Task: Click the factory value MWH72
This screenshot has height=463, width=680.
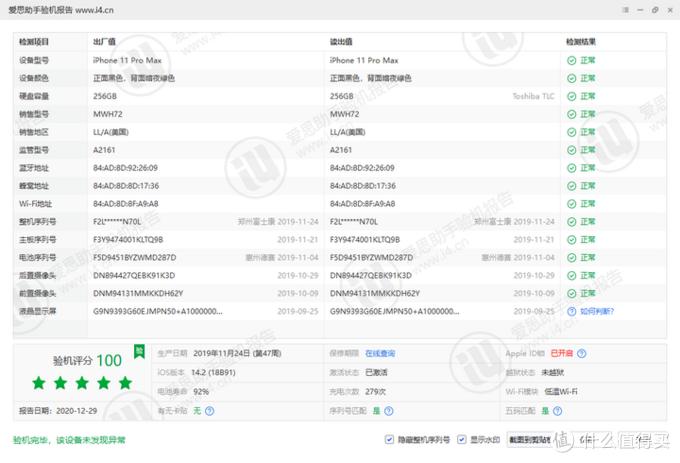Action: pyautogui.click(x=108, y=114)
